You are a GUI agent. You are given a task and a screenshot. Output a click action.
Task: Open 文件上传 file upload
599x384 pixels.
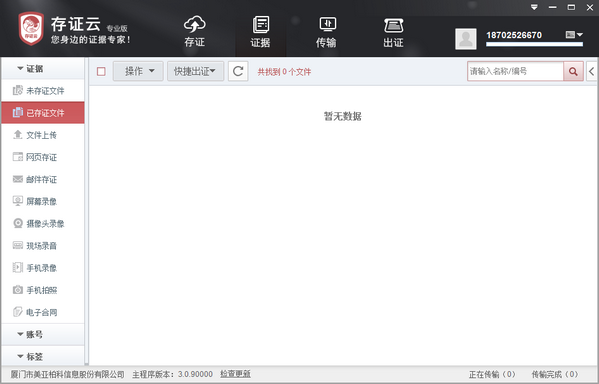click(43, 135)
